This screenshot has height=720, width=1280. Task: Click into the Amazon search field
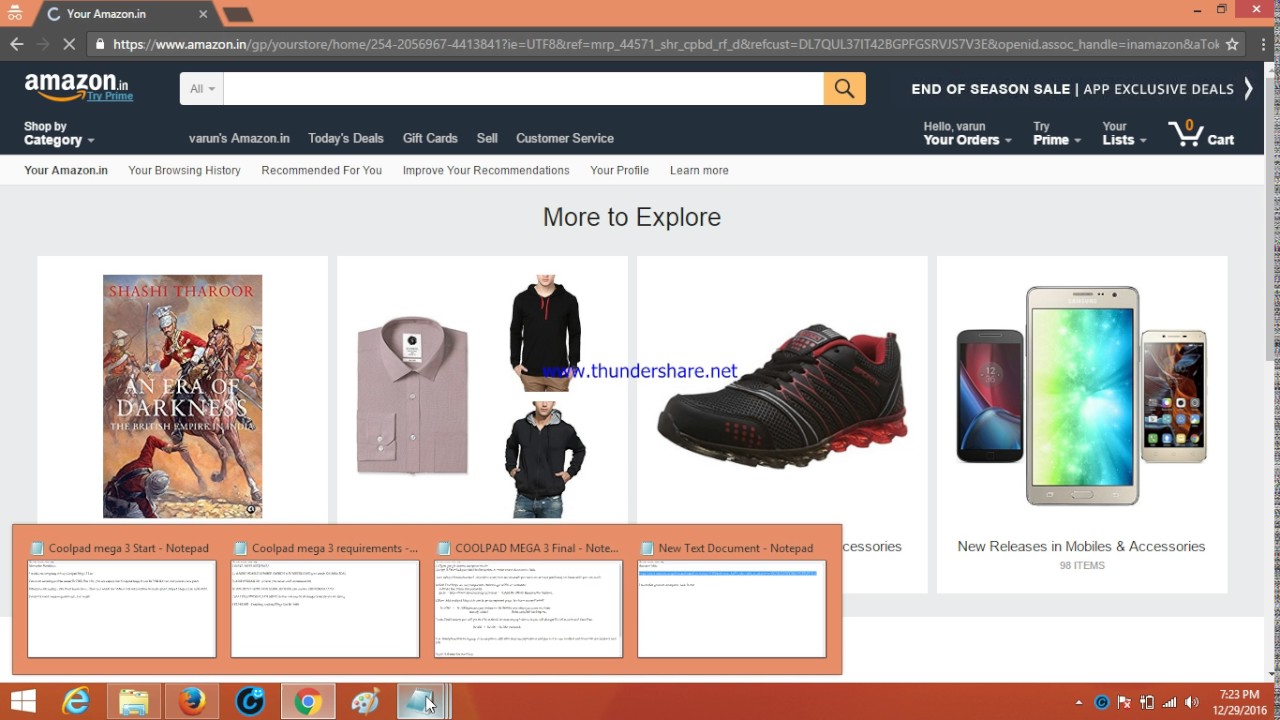(523, 89)
